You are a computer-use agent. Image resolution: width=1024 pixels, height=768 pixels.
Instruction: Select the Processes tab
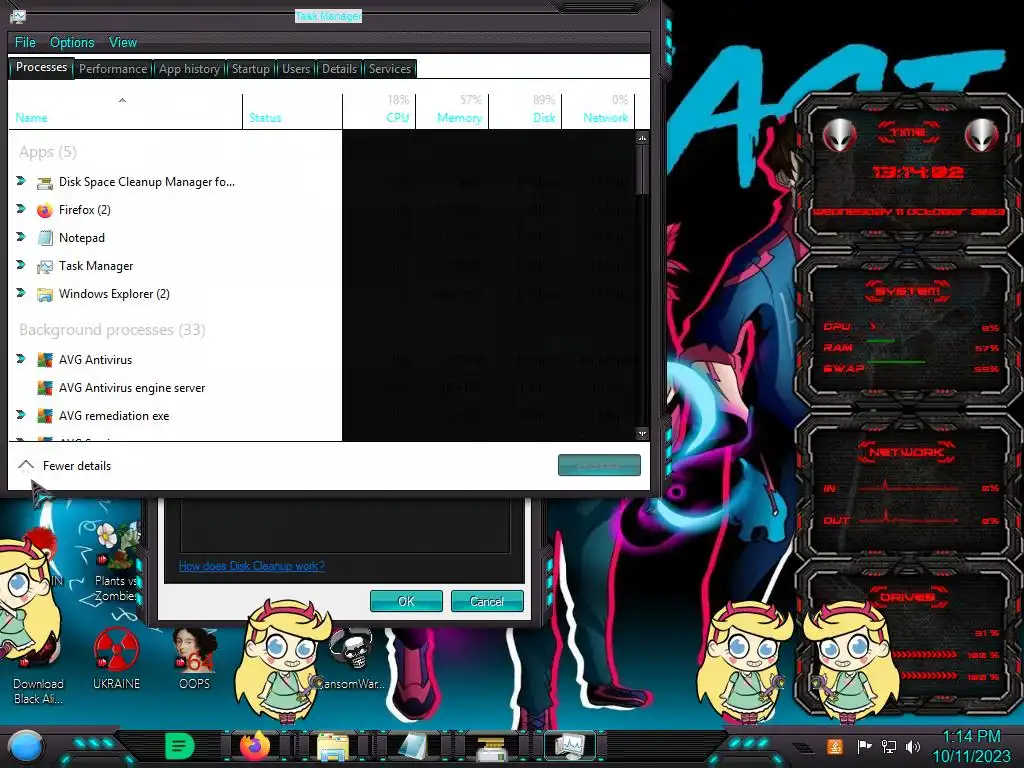(x=41, y=67)
